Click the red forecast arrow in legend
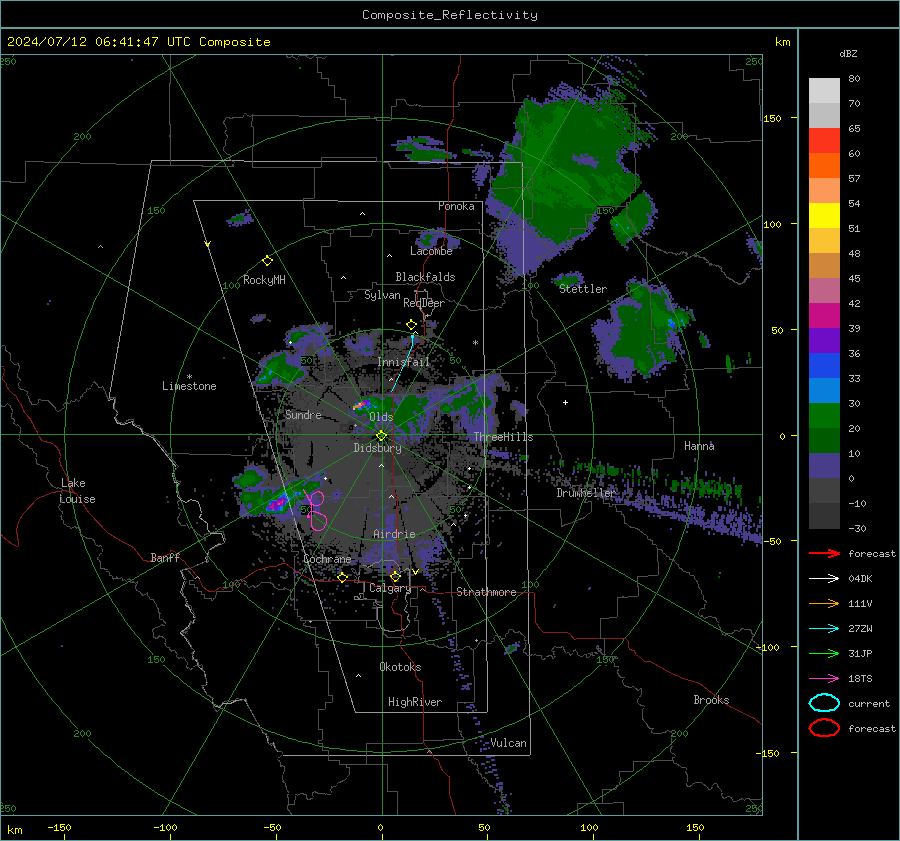 click(824, 553)
